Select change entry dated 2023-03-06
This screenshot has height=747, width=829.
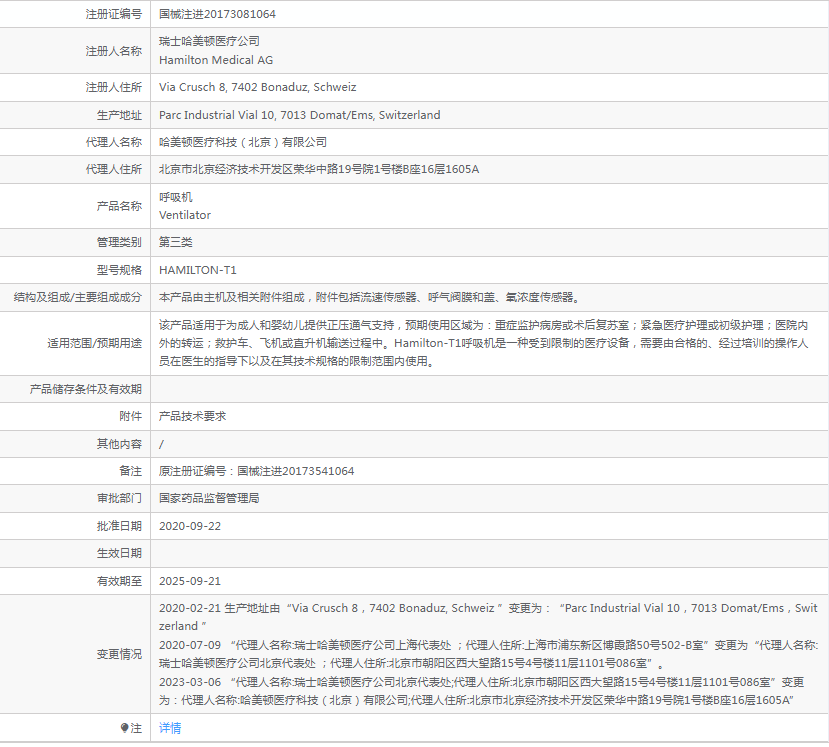coord(481,691)
